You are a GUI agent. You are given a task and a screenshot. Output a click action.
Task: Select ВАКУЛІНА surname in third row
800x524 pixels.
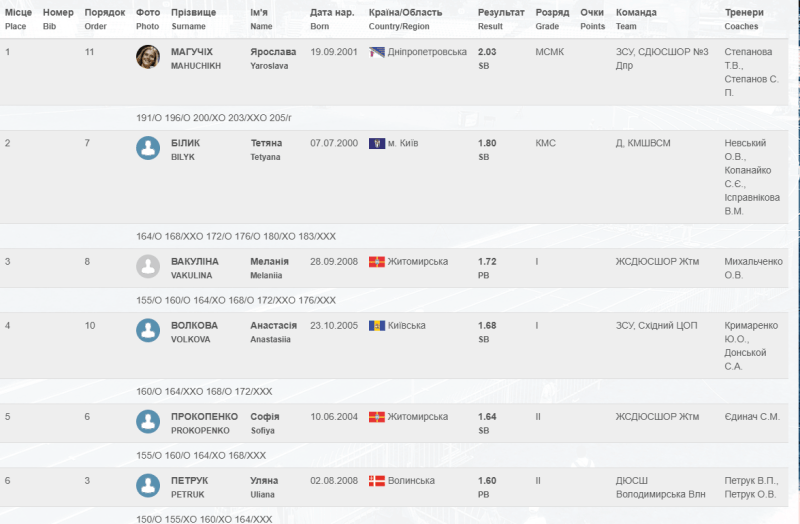(x=195, y=261)
